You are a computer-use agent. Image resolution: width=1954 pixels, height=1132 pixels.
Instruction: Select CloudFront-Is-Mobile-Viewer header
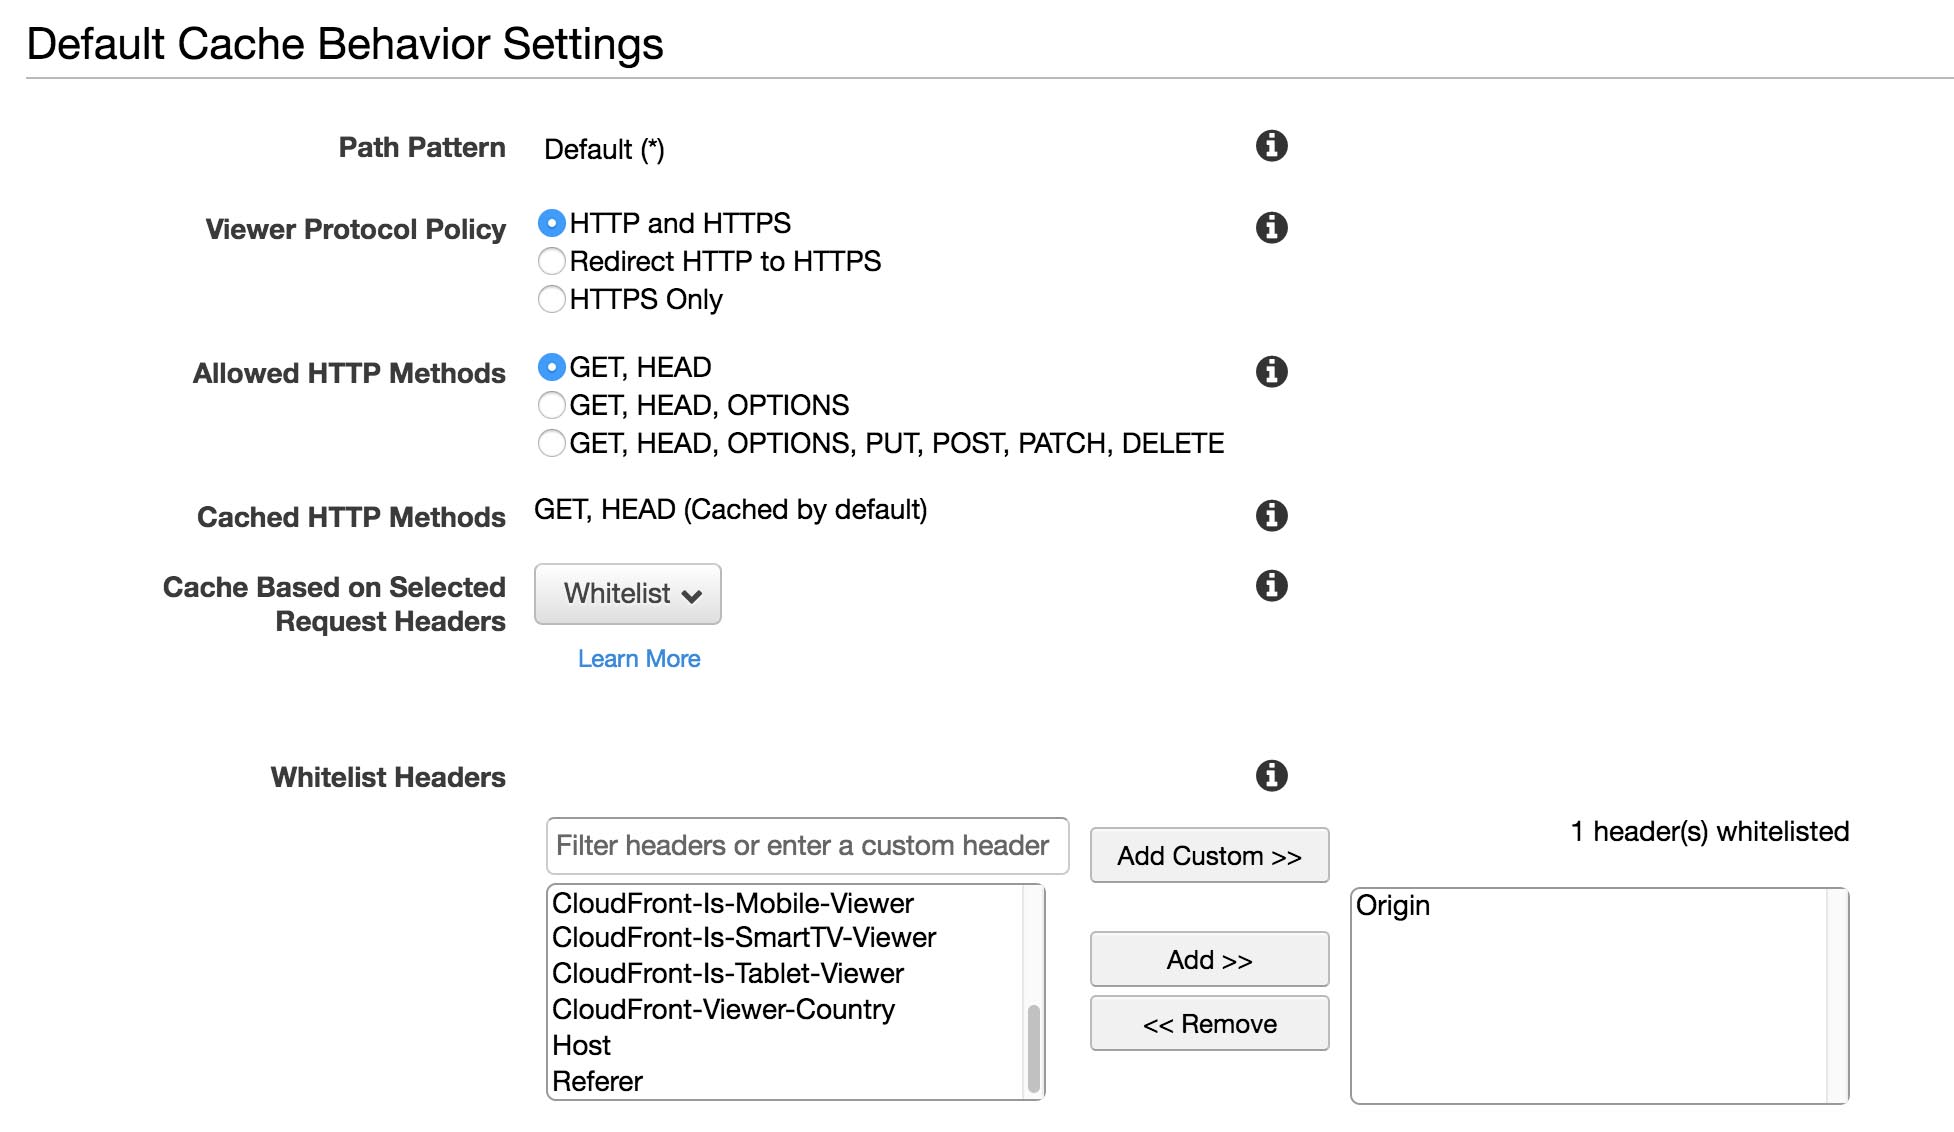tap(786, 903)
